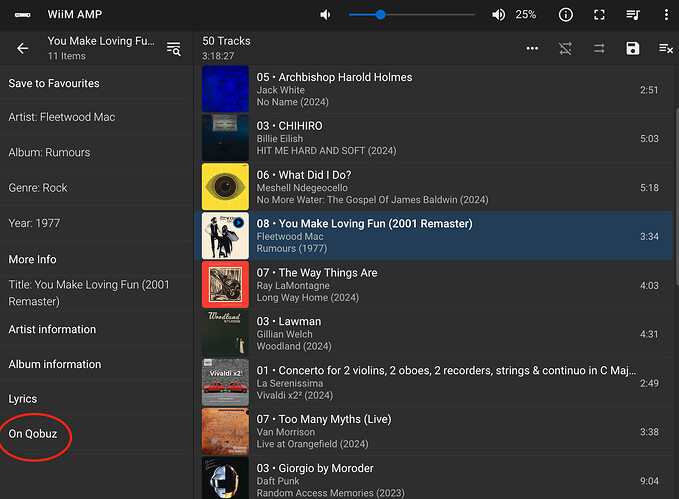Open Album information
This screenshot has width=679, height=499.
(96, 364)
